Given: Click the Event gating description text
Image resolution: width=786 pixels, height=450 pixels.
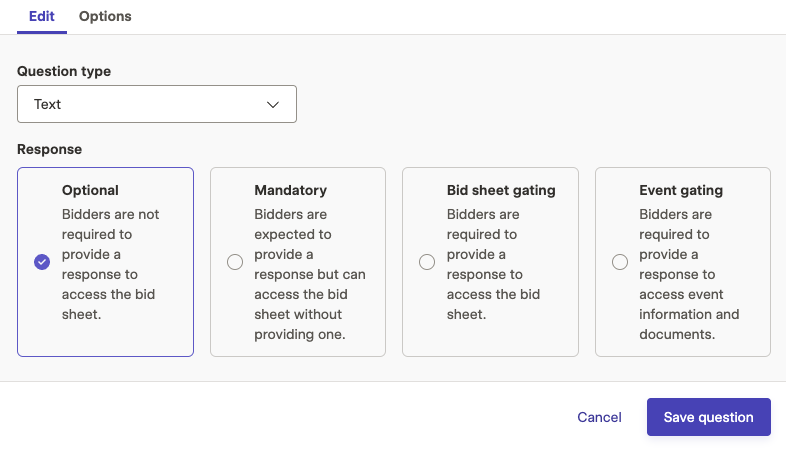Looking at the screenshot, I should pos(689,274).
